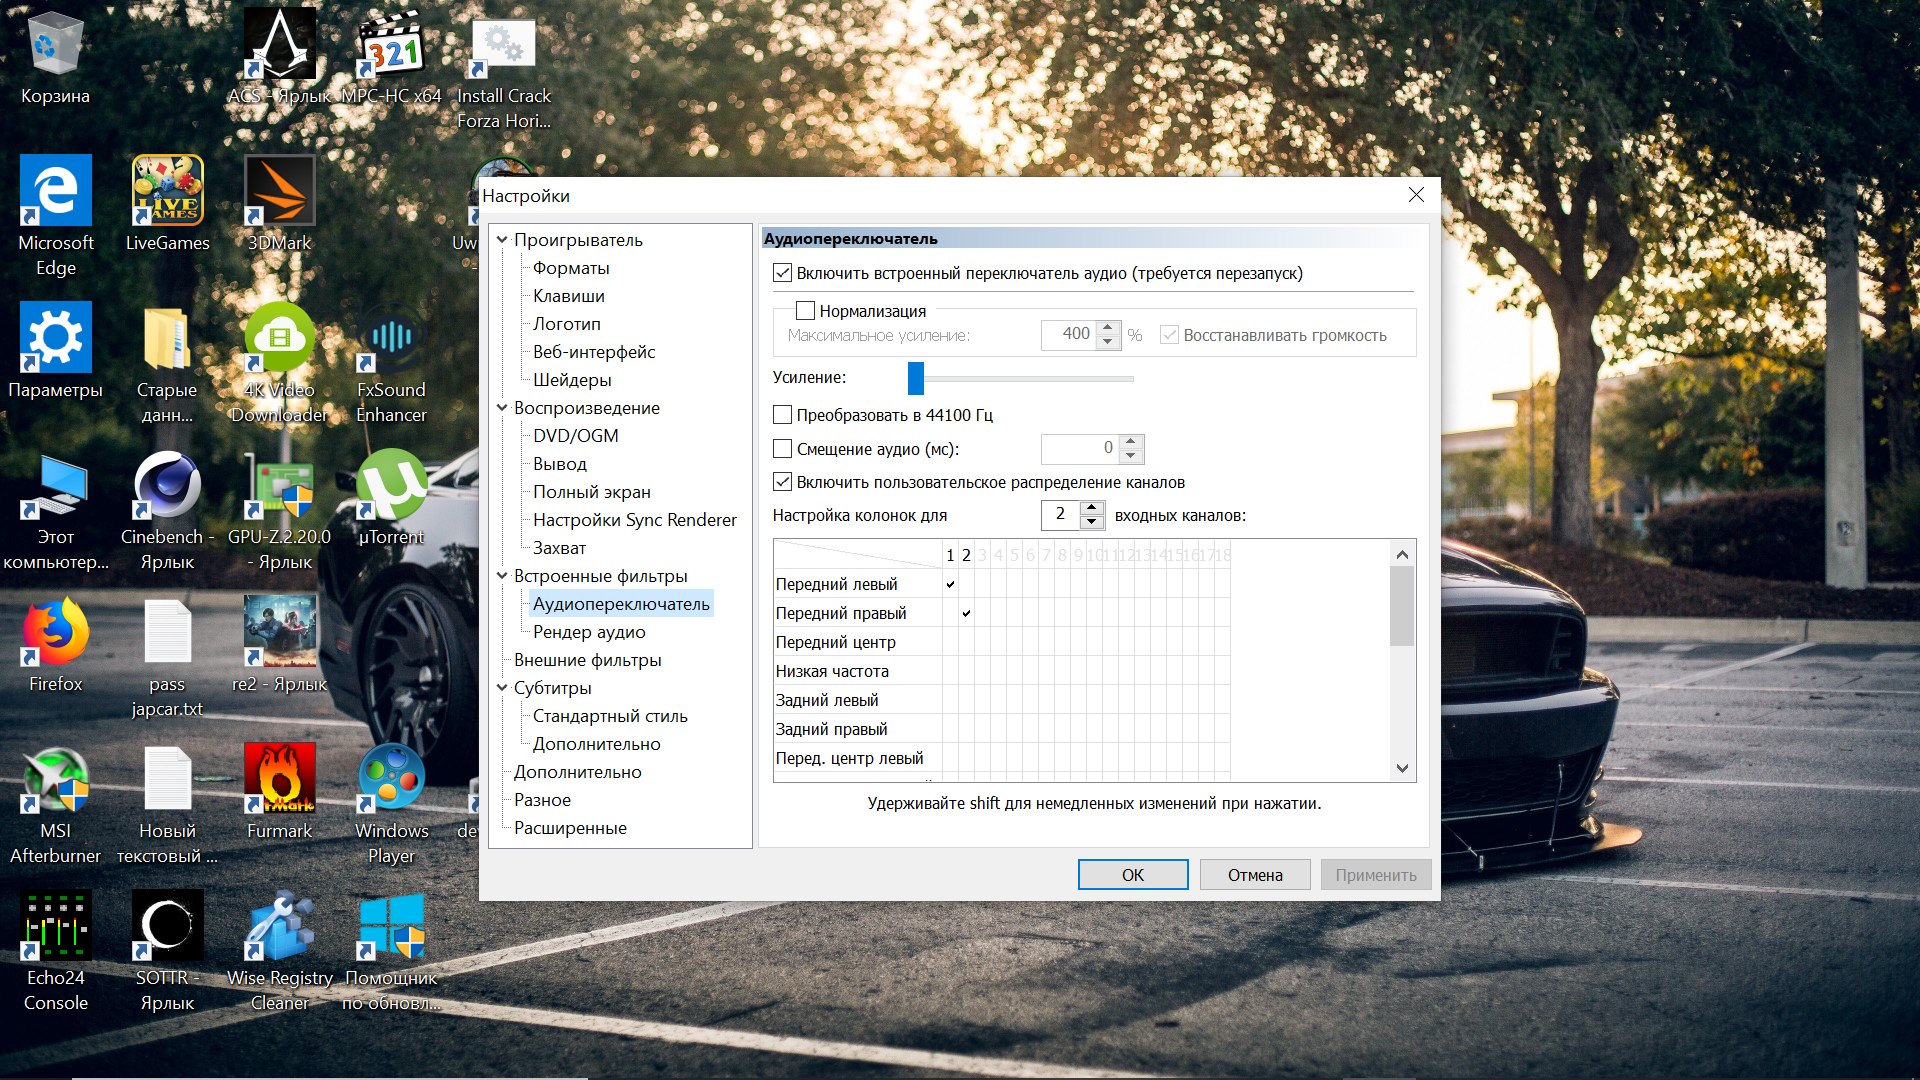Toggle Смещение аудио (мс) checkbox

[783, 449]
